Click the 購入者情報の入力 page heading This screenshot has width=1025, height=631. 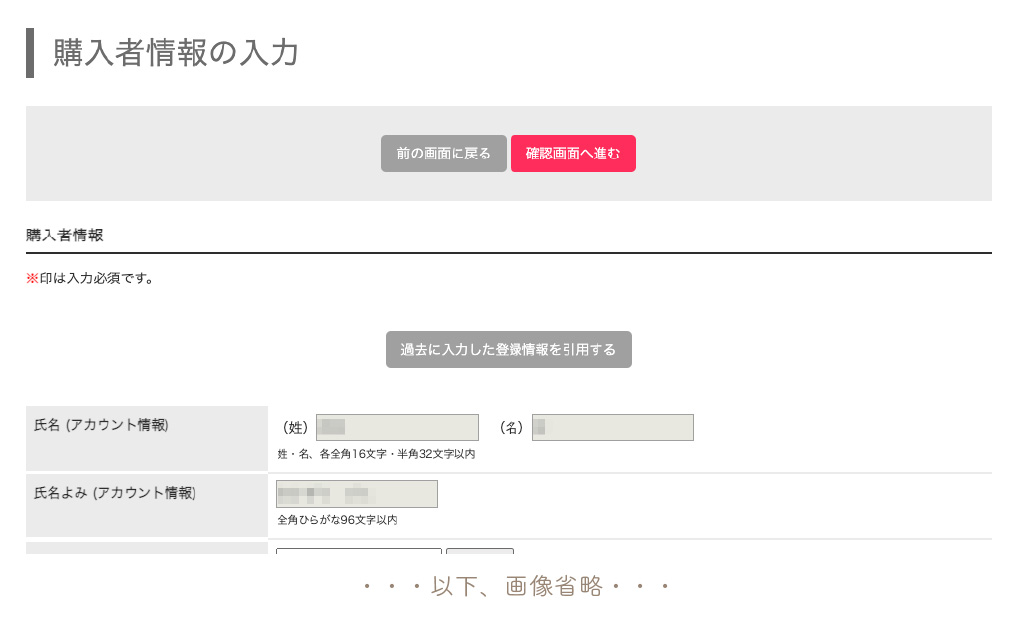(x=176, y=53)
